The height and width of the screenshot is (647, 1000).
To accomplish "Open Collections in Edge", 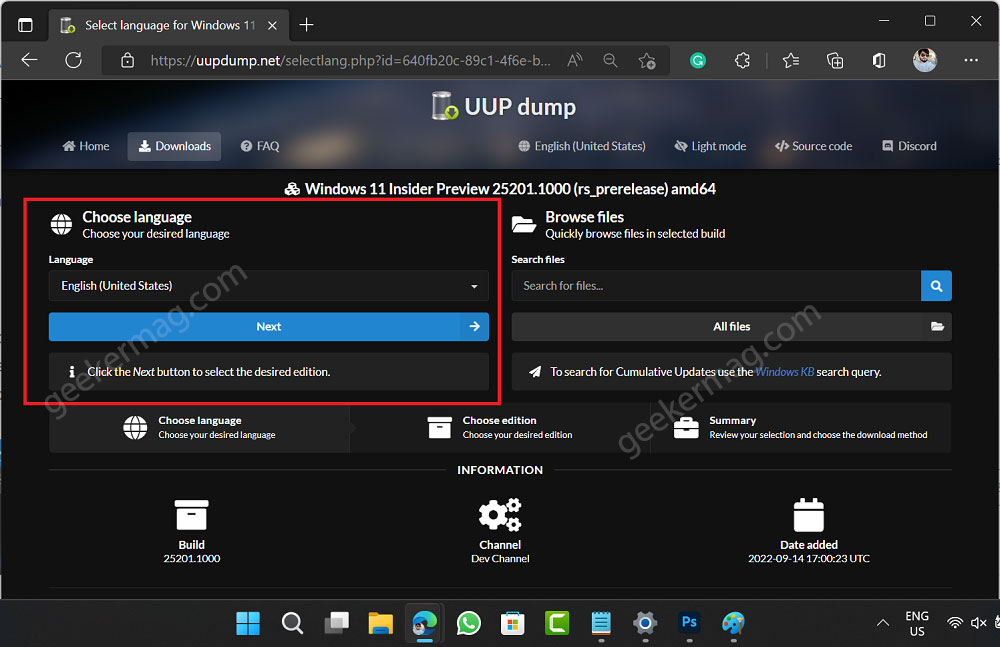I will 835,61.
